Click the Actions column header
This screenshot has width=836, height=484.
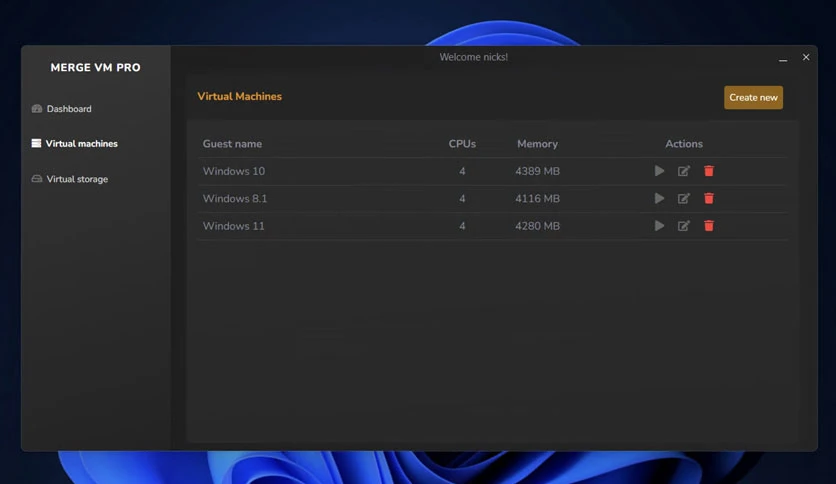684,144
